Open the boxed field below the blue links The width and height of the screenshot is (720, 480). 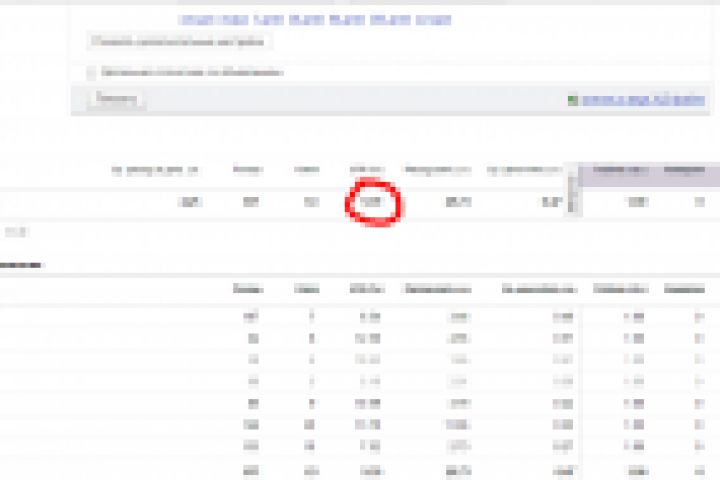pos(179,42)
